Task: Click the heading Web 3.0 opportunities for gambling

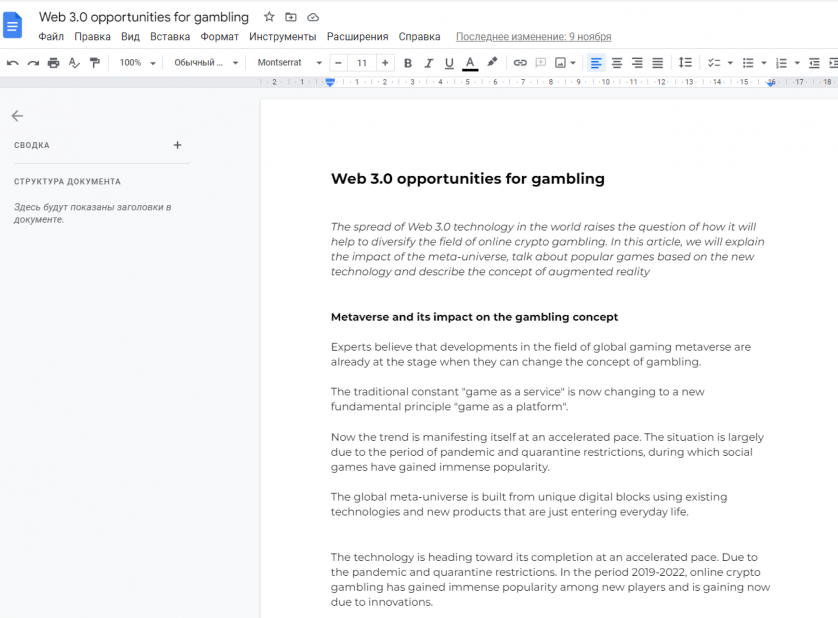Action: (468, 179)
